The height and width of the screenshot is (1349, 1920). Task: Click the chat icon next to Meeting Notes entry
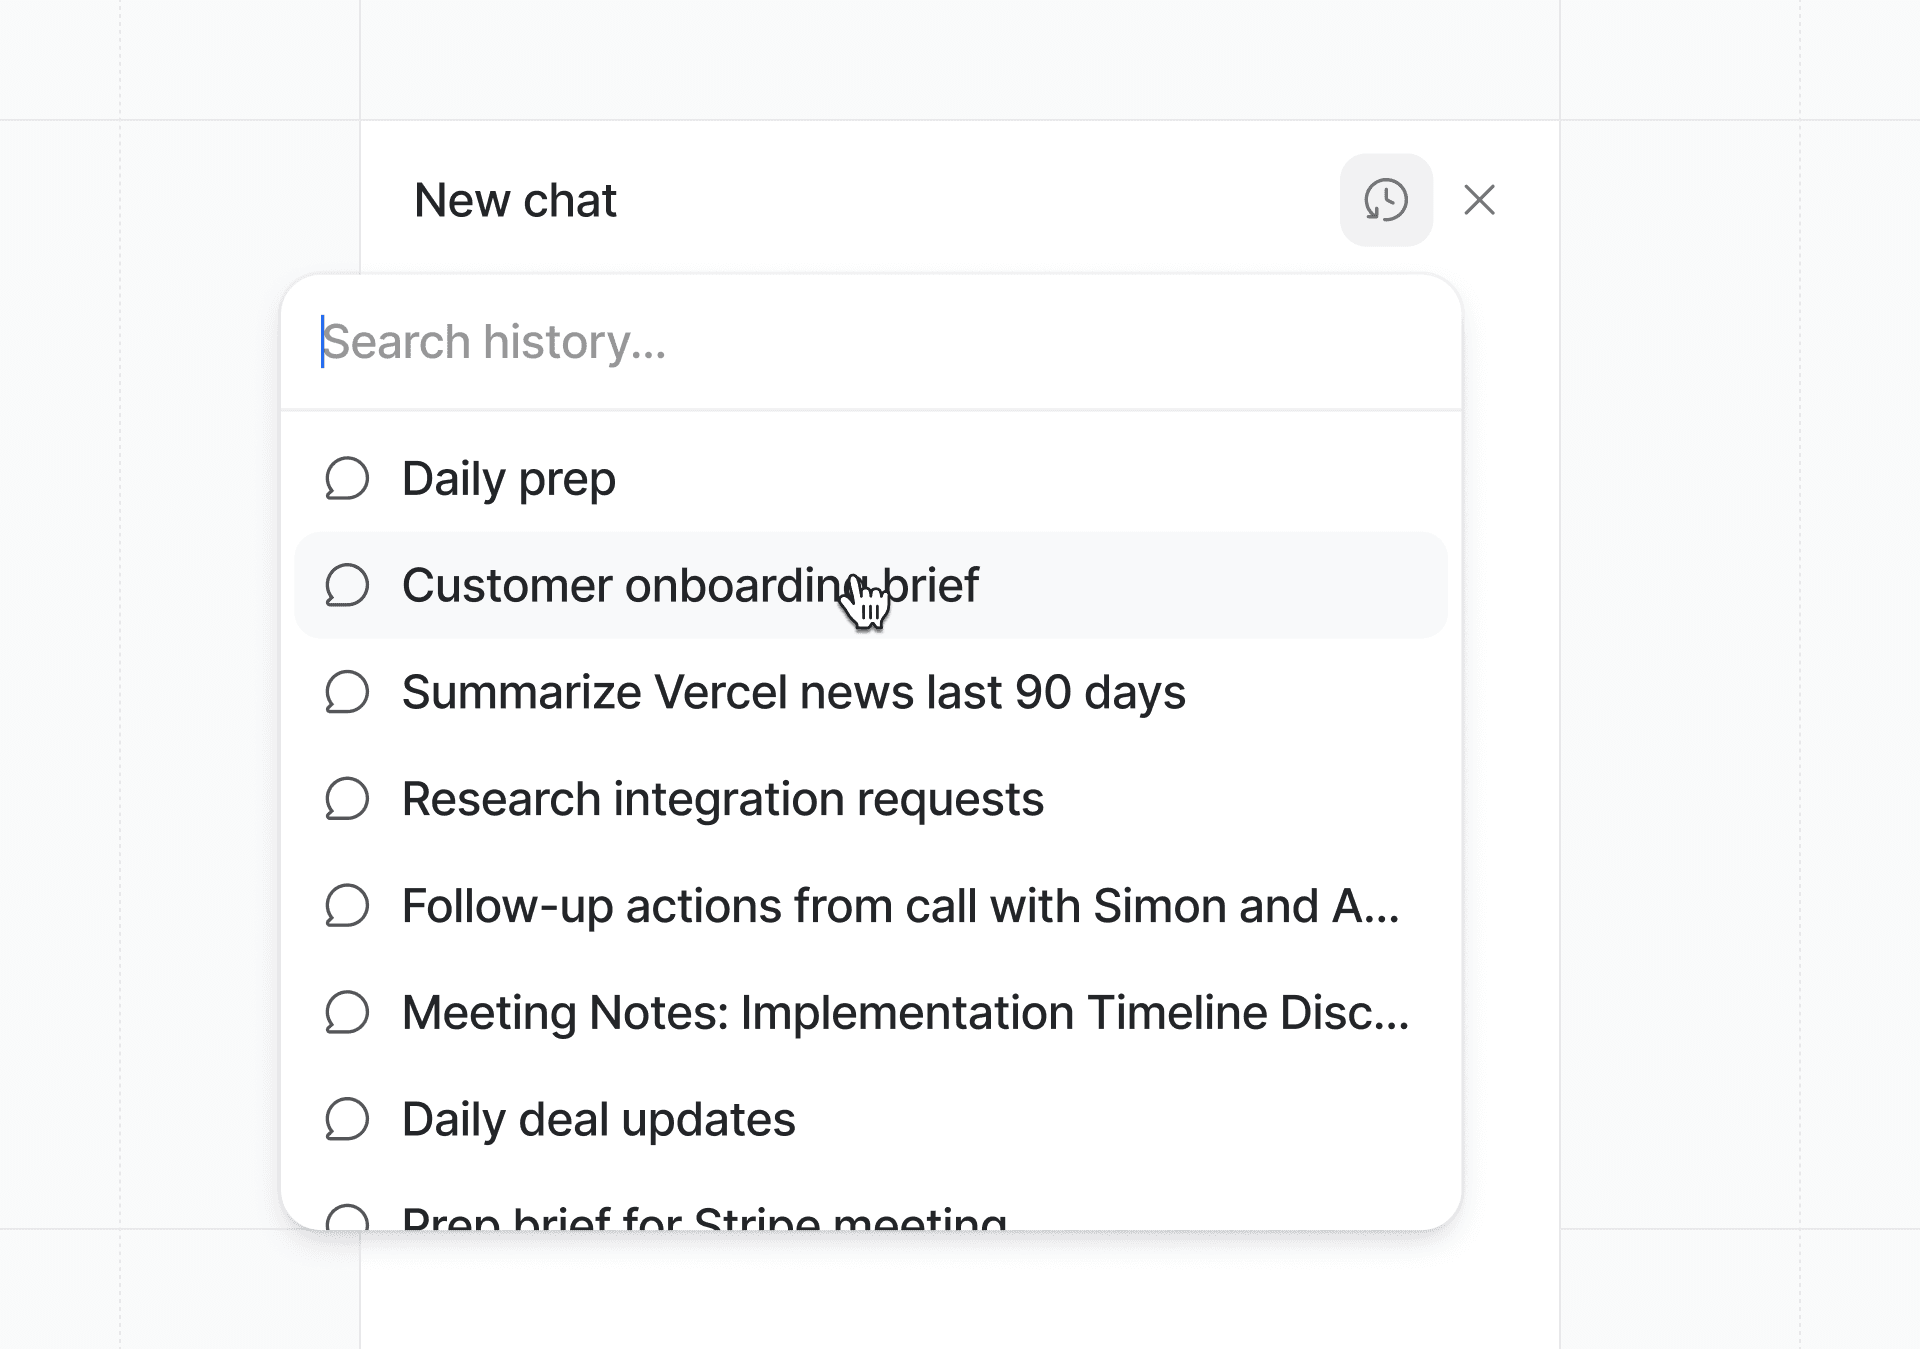click(x=347, y=1012)
